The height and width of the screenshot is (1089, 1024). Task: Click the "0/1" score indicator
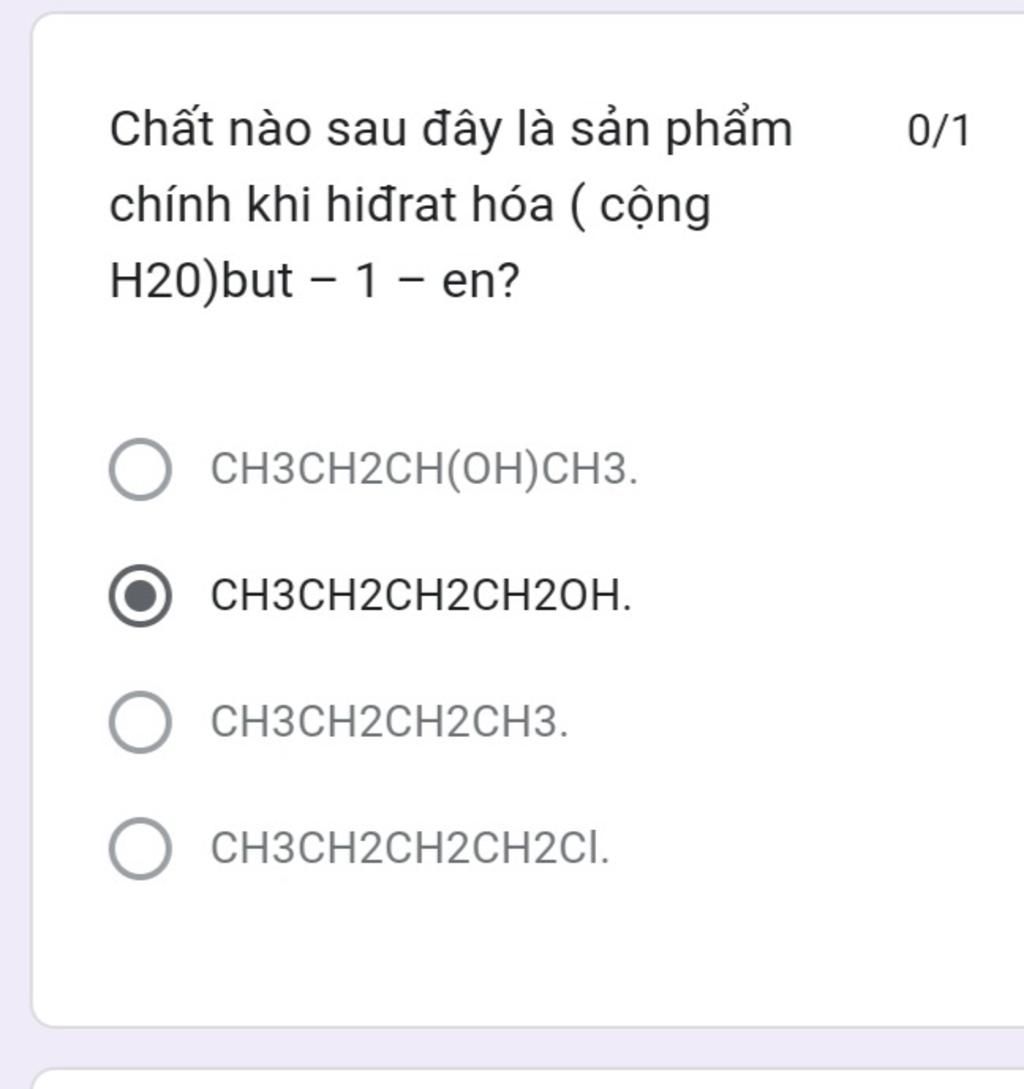[x=938, y=131]
